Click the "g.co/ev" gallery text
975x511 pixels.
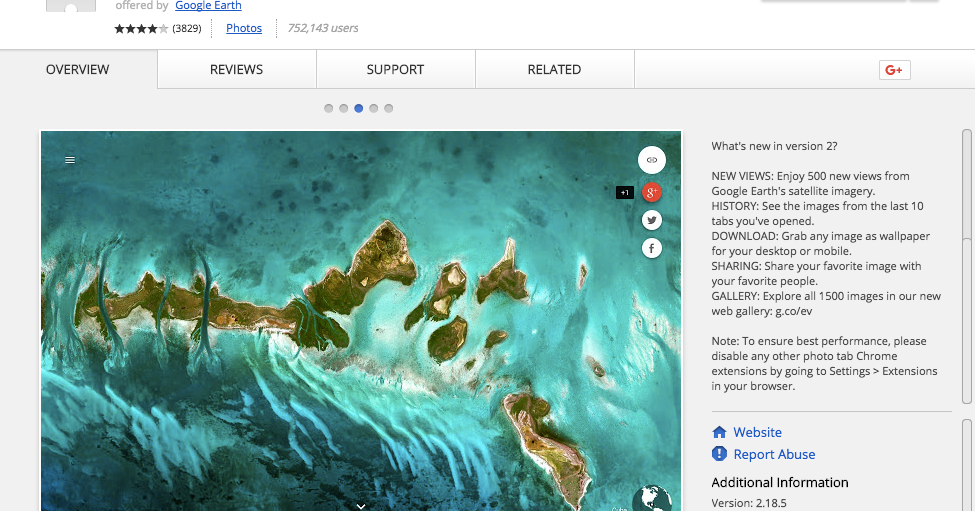[x=793, y=311]
